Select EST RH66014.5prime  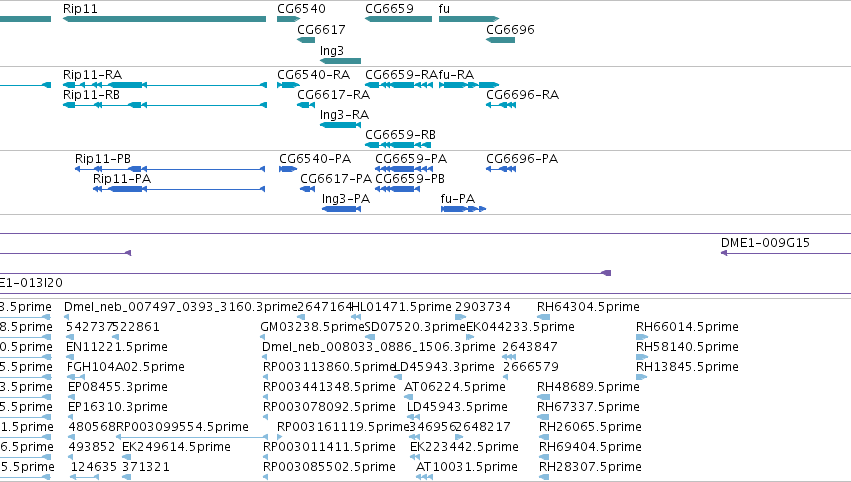tap(687, 327)
